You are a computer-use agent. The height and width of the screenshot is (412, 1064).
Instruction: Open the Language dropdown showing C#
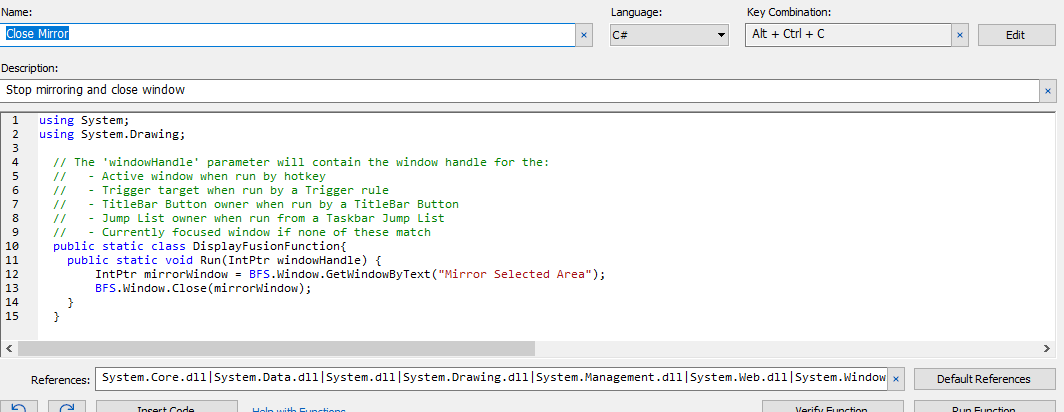669,35
